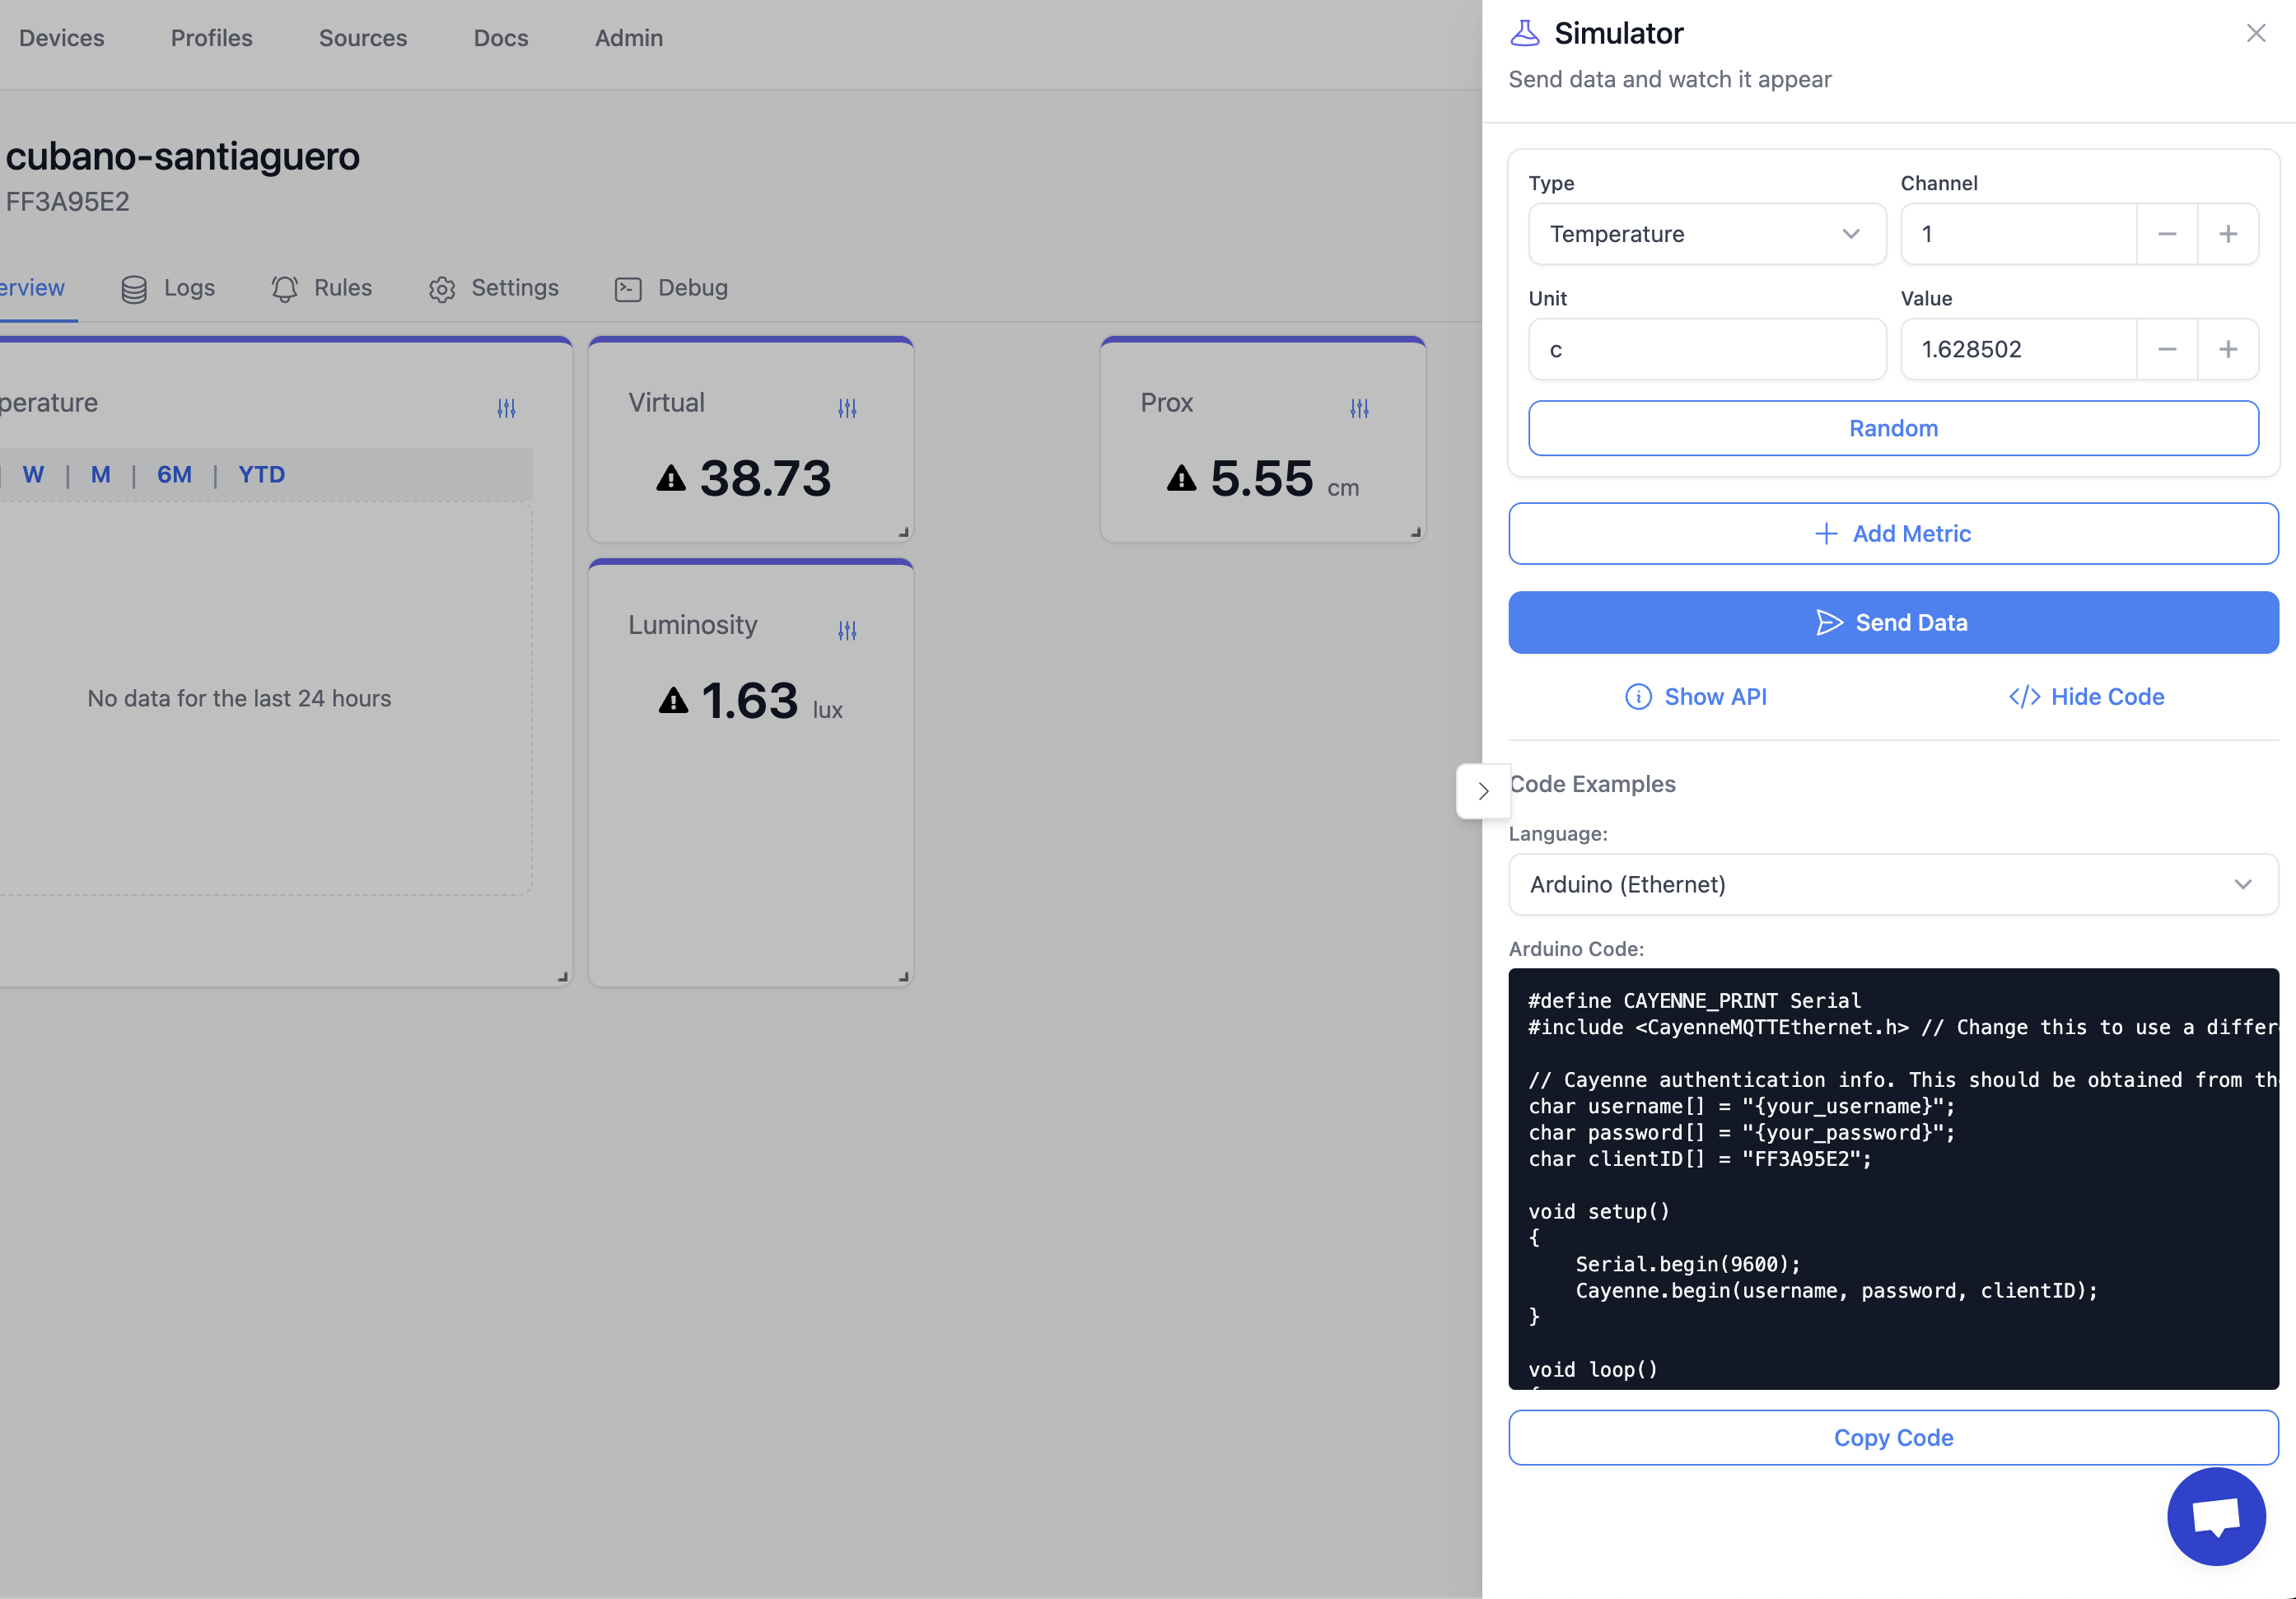Open Prox widget settings sliders icon
The width and height of the screenshot is (2296, 1599).
[1359, 408]
